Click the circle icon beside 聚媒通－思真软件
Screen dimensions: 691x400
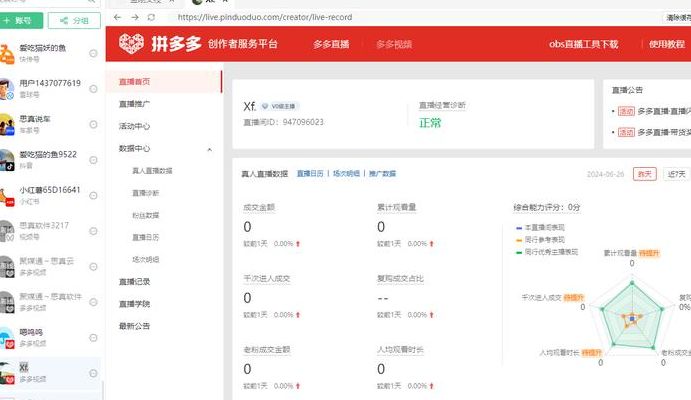tap(93, 302)
